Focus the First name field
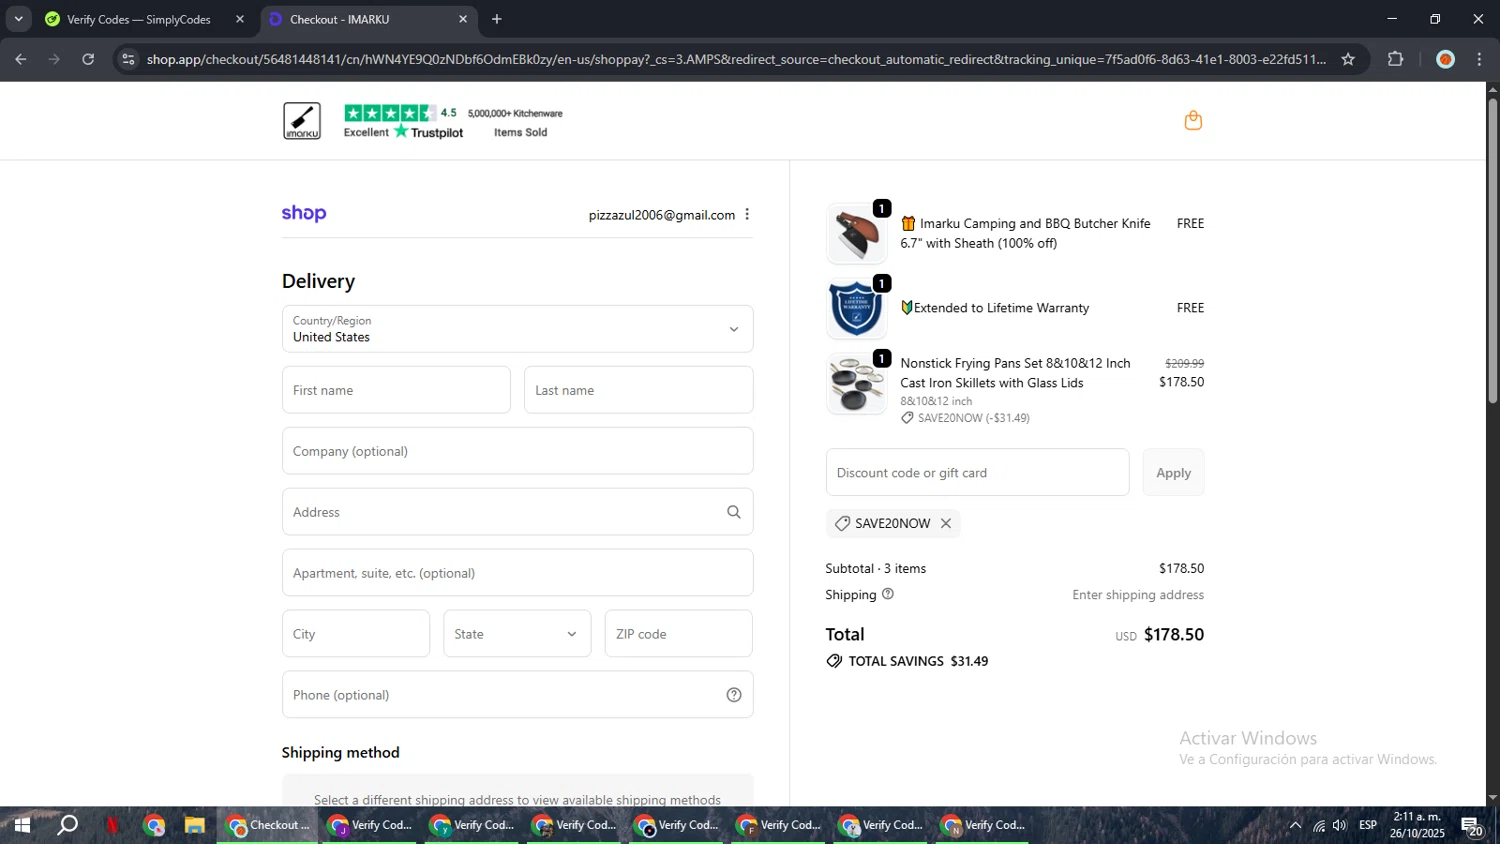This screenshot has width=1500, height=844. point(396,390)
